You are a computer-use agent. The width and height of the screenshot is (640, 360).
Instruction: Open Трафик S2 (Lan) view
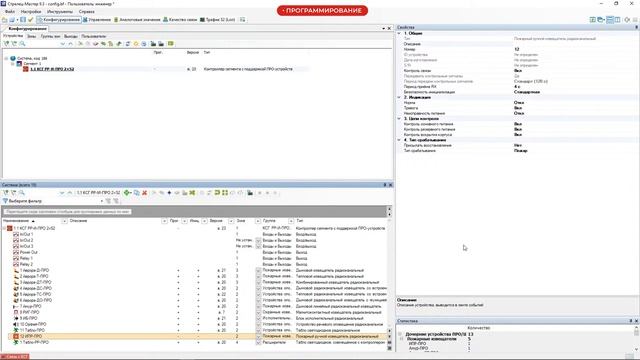[x=218, y=20]
